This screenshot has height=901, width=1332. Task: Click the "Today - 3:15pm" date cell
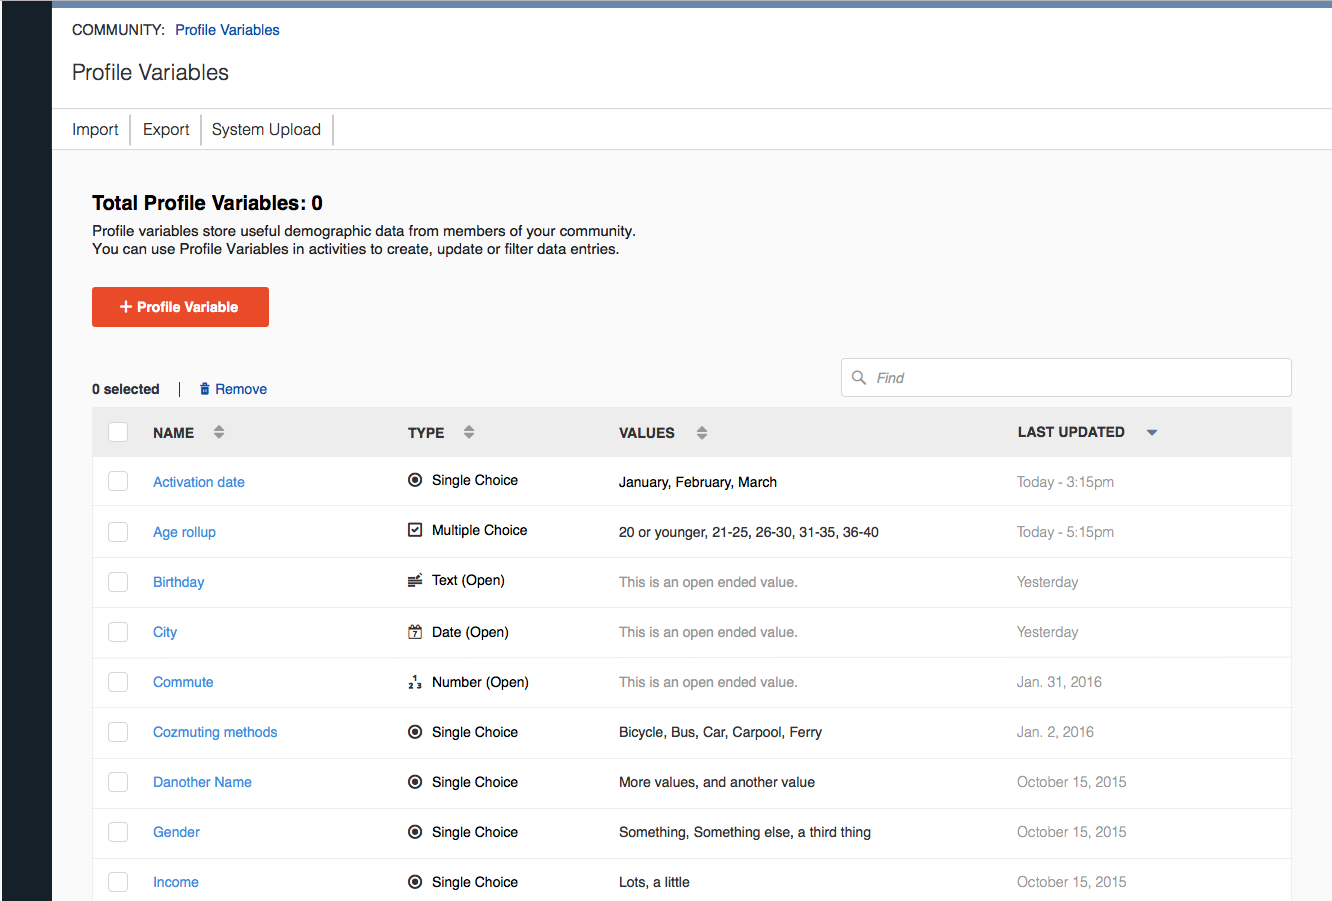point(1065,482)
